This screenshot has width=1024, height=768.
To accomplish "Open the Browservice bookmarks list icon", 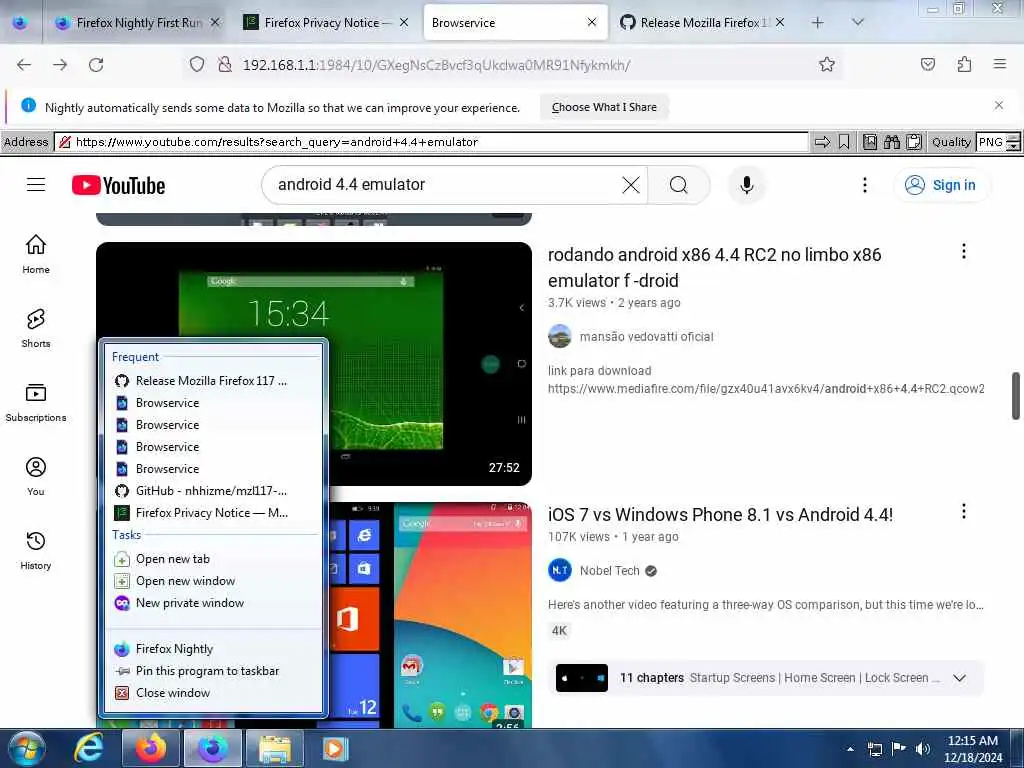I will click(870, 142).
